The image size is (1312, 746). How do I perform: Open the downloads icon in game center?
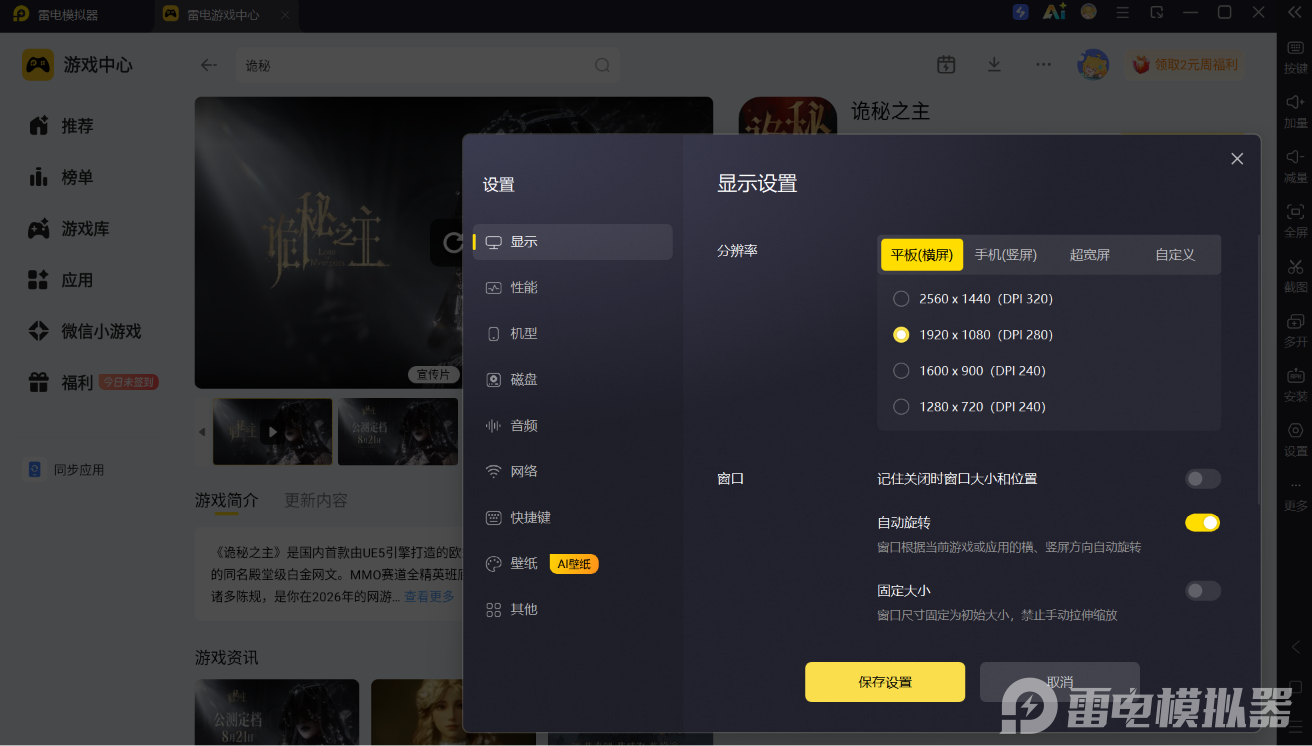994,65
